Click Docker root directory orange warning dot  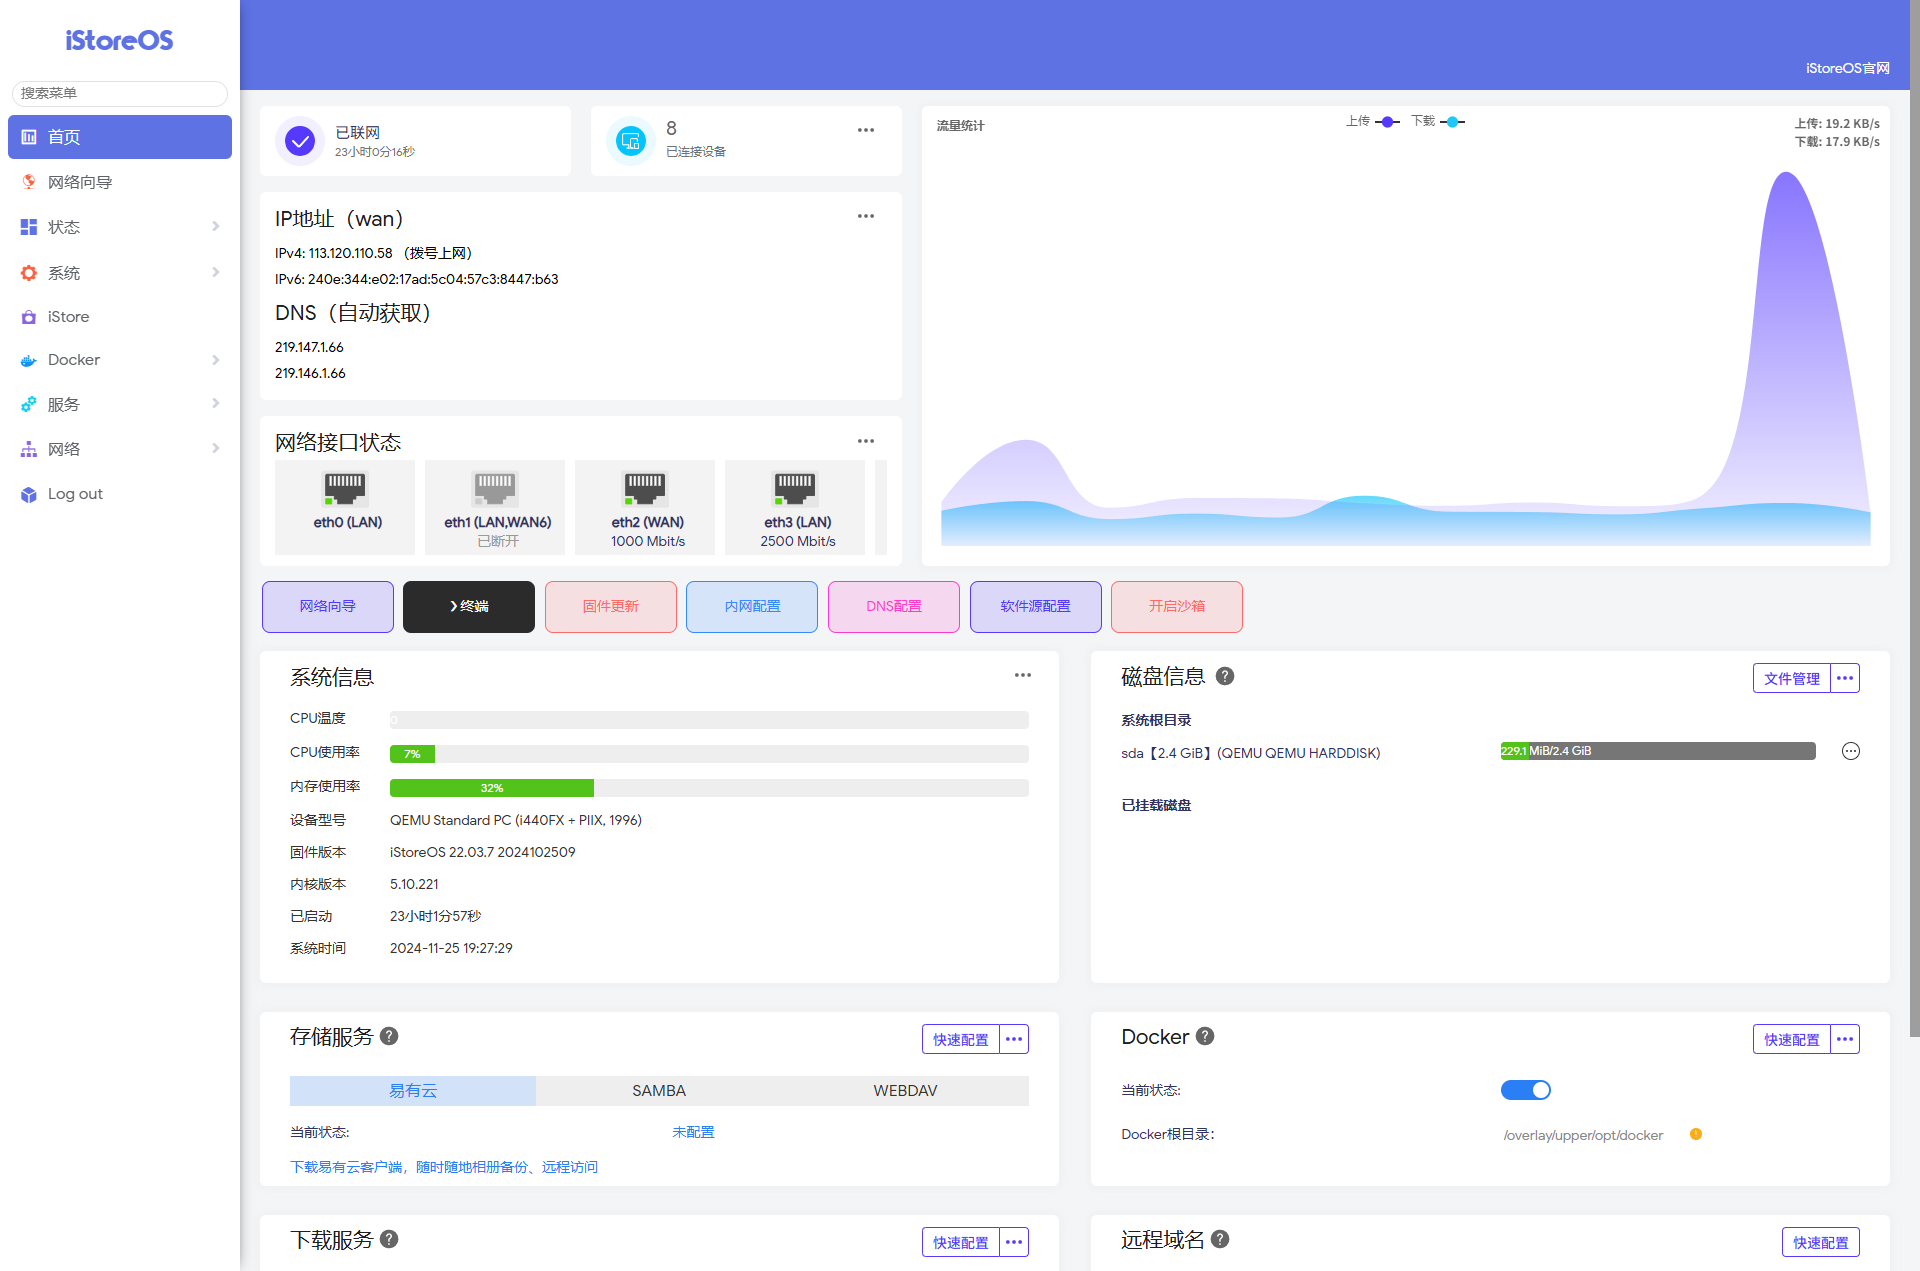coord(1696,1134)
